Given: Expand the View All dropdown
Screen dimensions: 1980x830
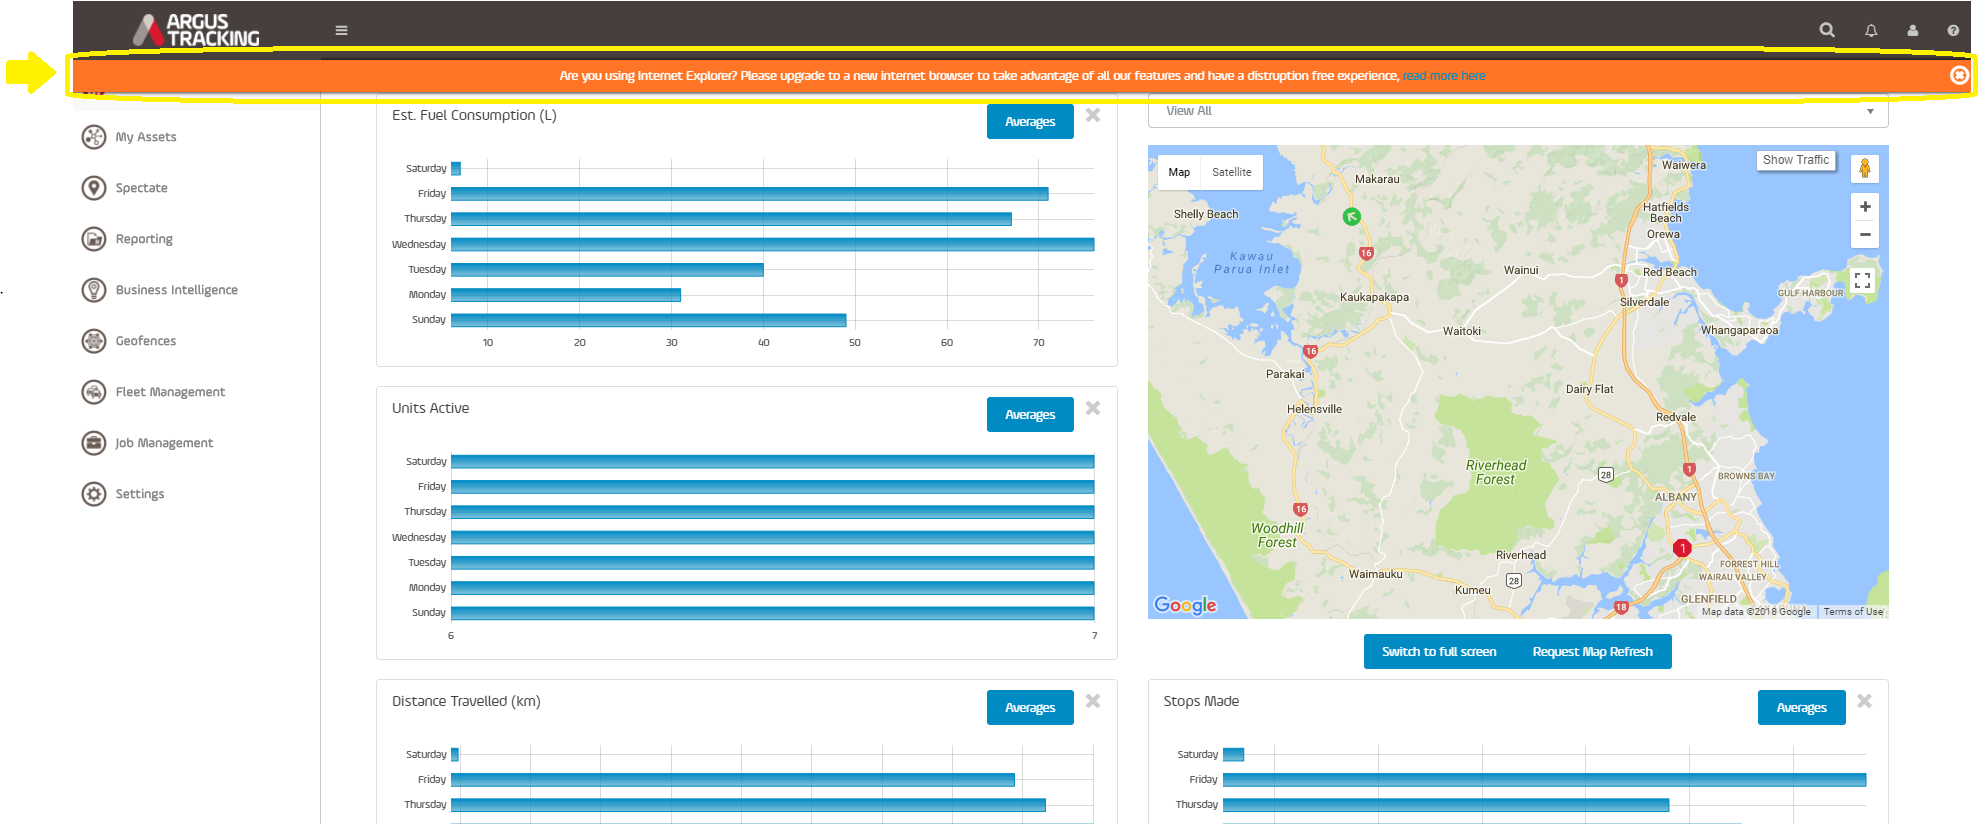Looking at the screenshot, I should pos(1518,111).
